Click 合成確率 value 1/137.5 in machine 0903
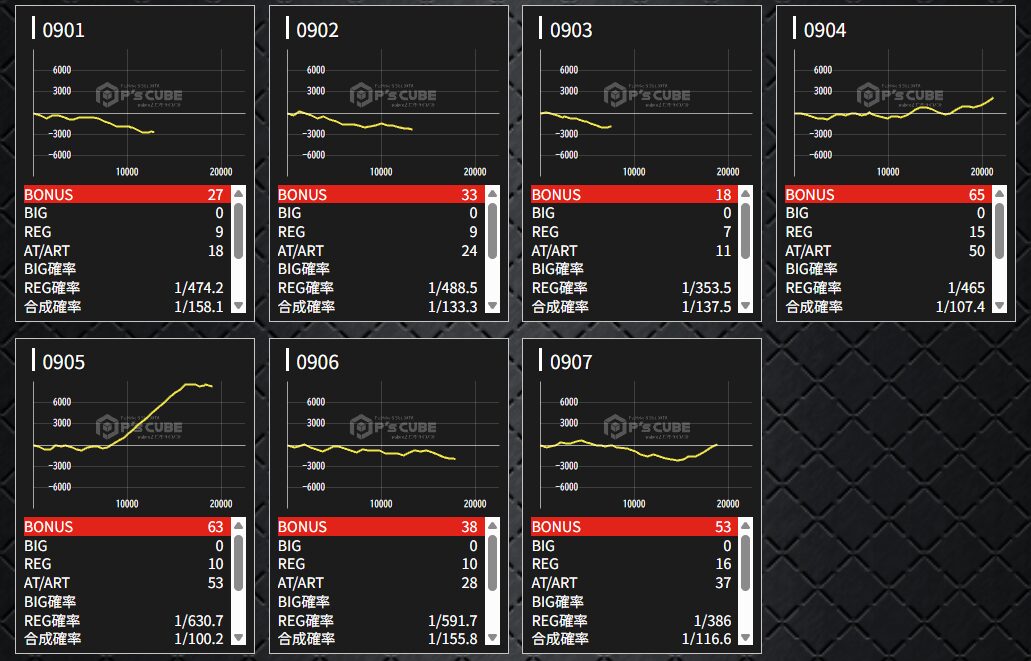The width and height of the screenshot is (1031, 661). tap(706, 306)
